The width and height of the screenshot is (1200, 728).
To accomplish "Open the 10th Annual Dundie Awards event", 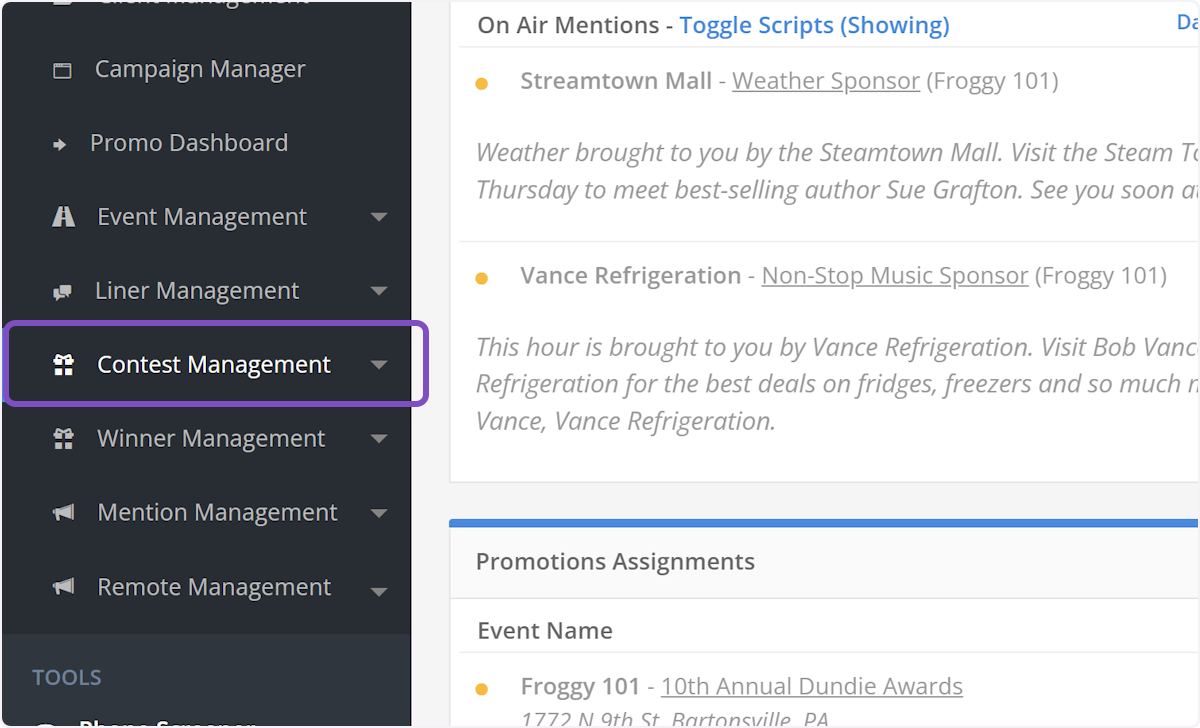I will point(812,687).
